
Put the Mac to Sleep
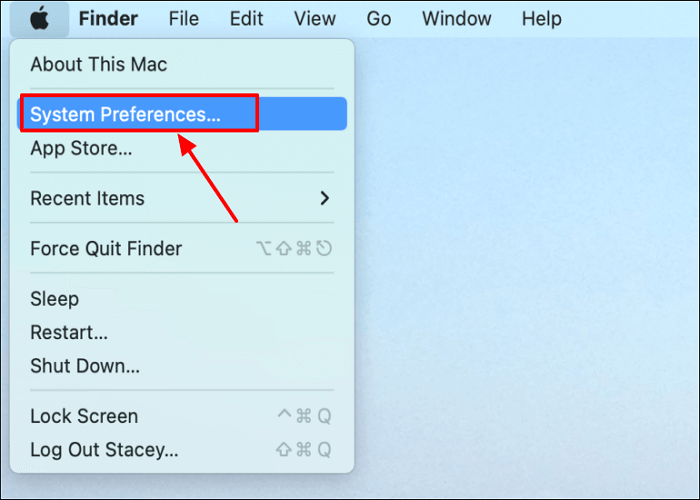click(x=54, y=299)
